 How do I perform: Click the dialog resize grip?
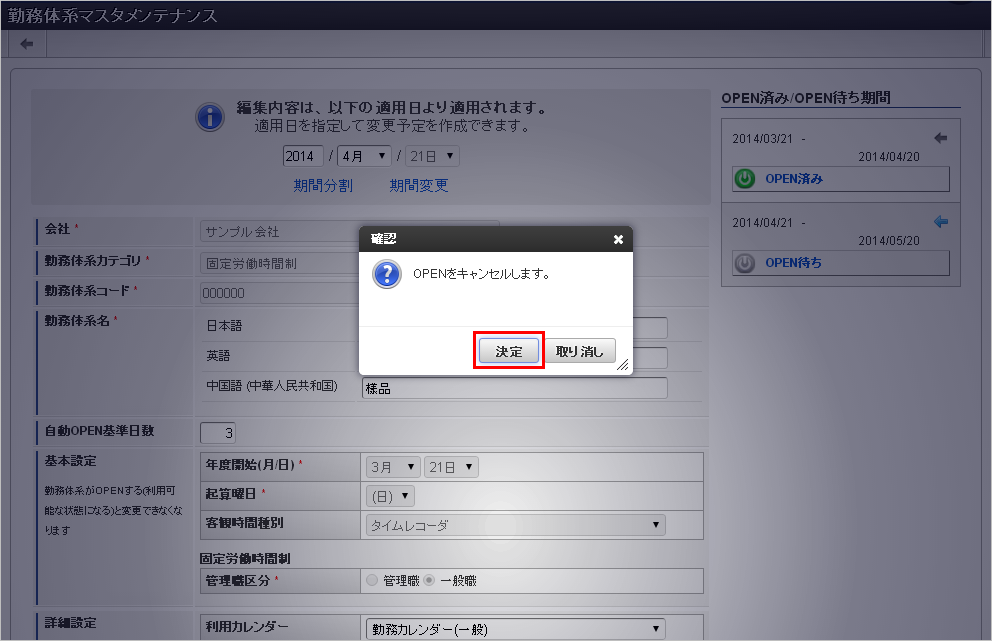pyautogui.click(x=623, y=364)
